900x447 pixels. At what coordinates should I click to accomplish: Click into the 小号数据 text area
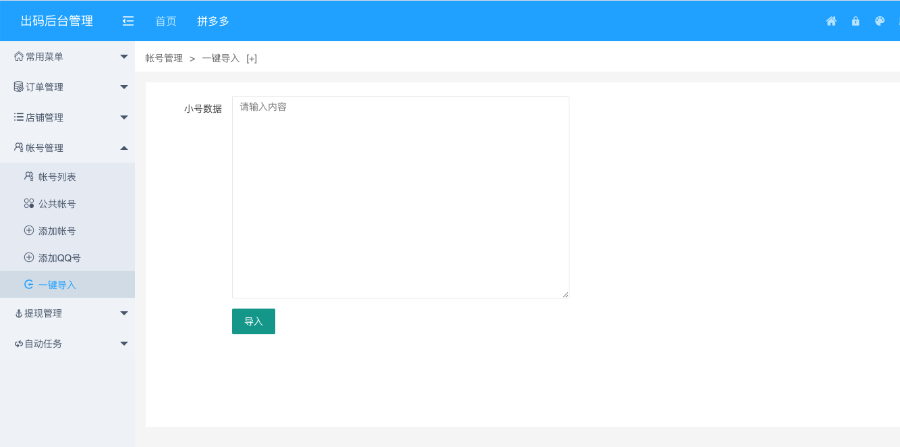[401, 197]
